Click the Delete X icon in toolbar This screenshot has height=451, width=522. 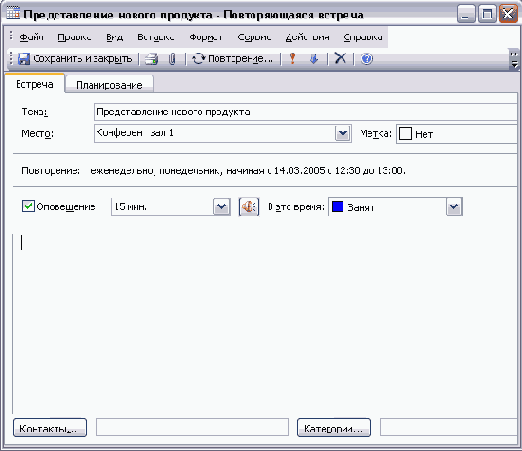tap(340, 59)
